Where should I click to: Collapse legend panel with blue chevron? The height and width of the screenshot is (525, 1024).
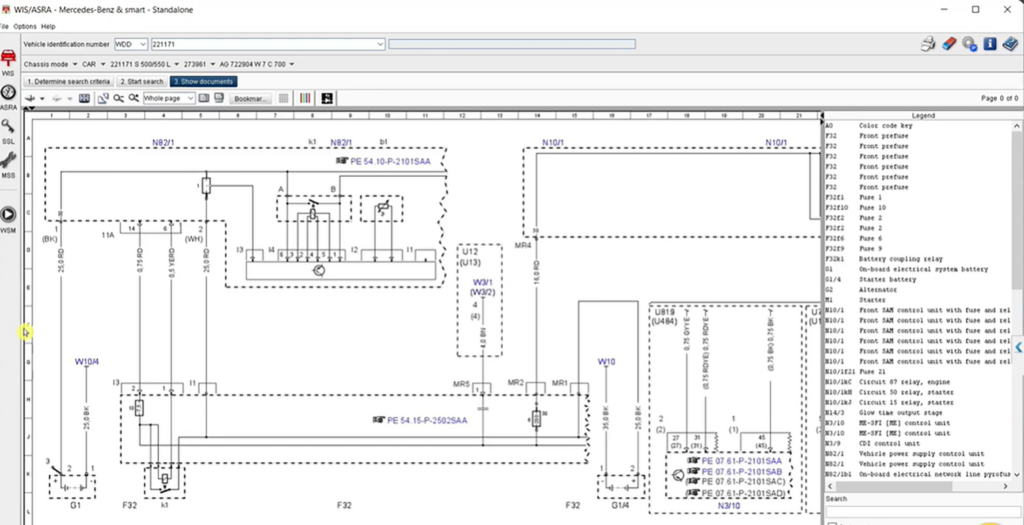tap(1018, 346)
